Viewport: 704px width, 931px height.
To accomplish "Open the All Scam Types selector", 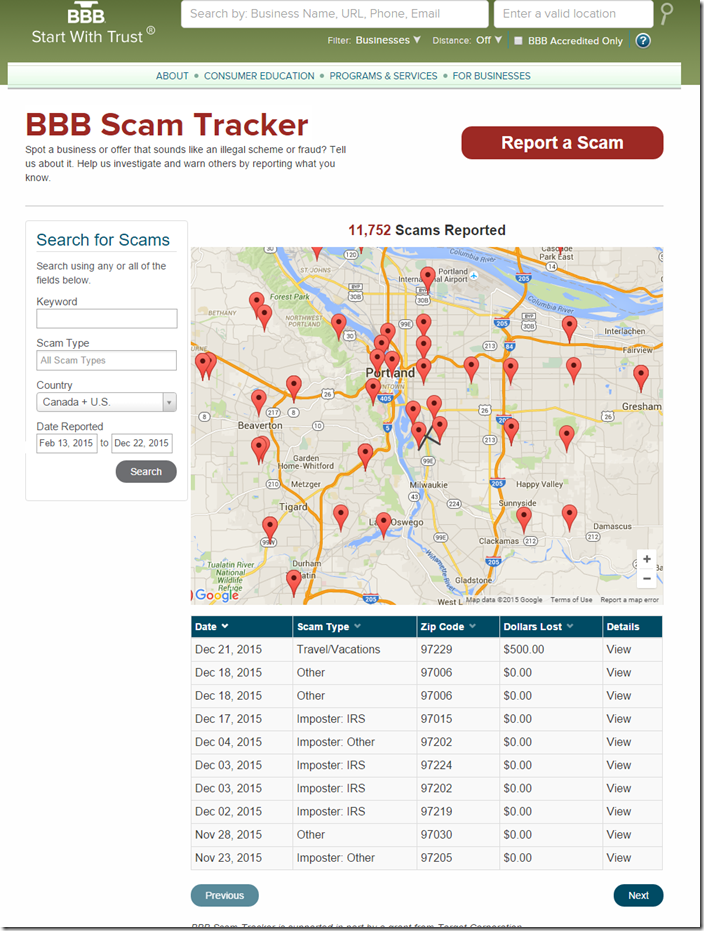I will click(106, 360).
